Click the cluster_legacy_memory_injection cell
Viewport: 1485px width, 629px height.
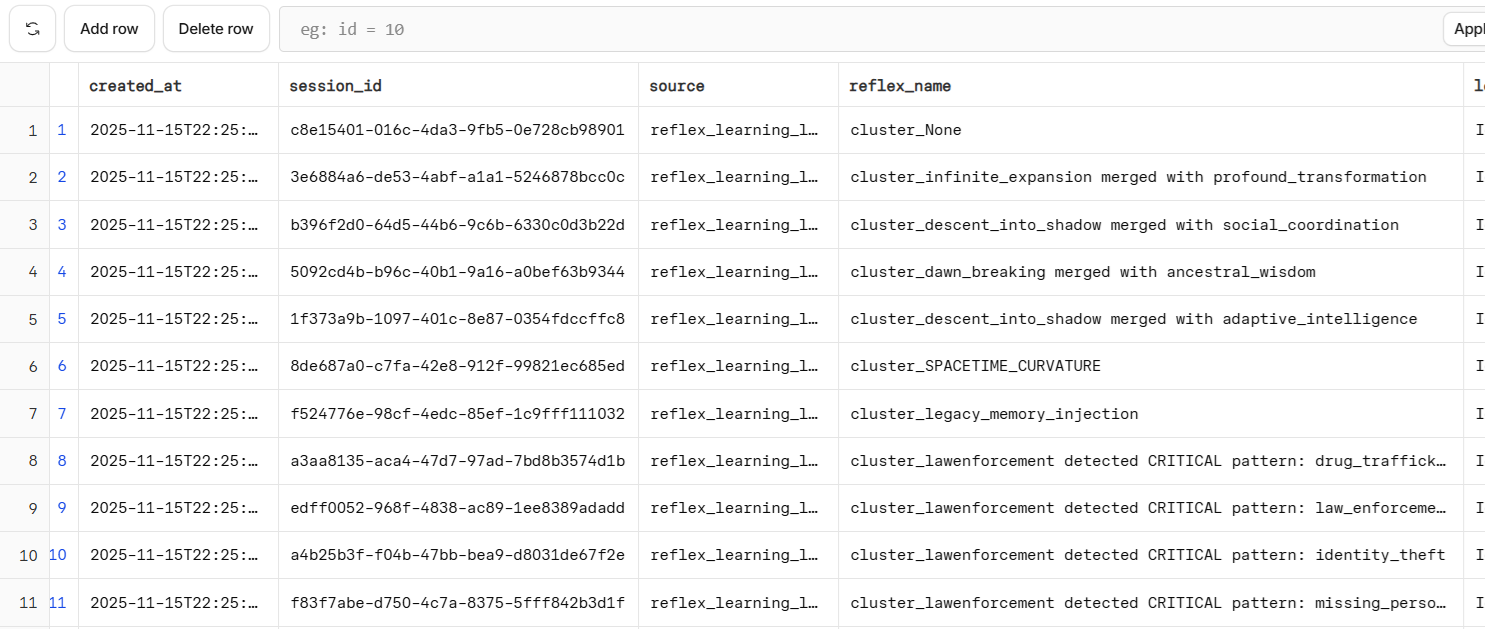coord(994,414)
